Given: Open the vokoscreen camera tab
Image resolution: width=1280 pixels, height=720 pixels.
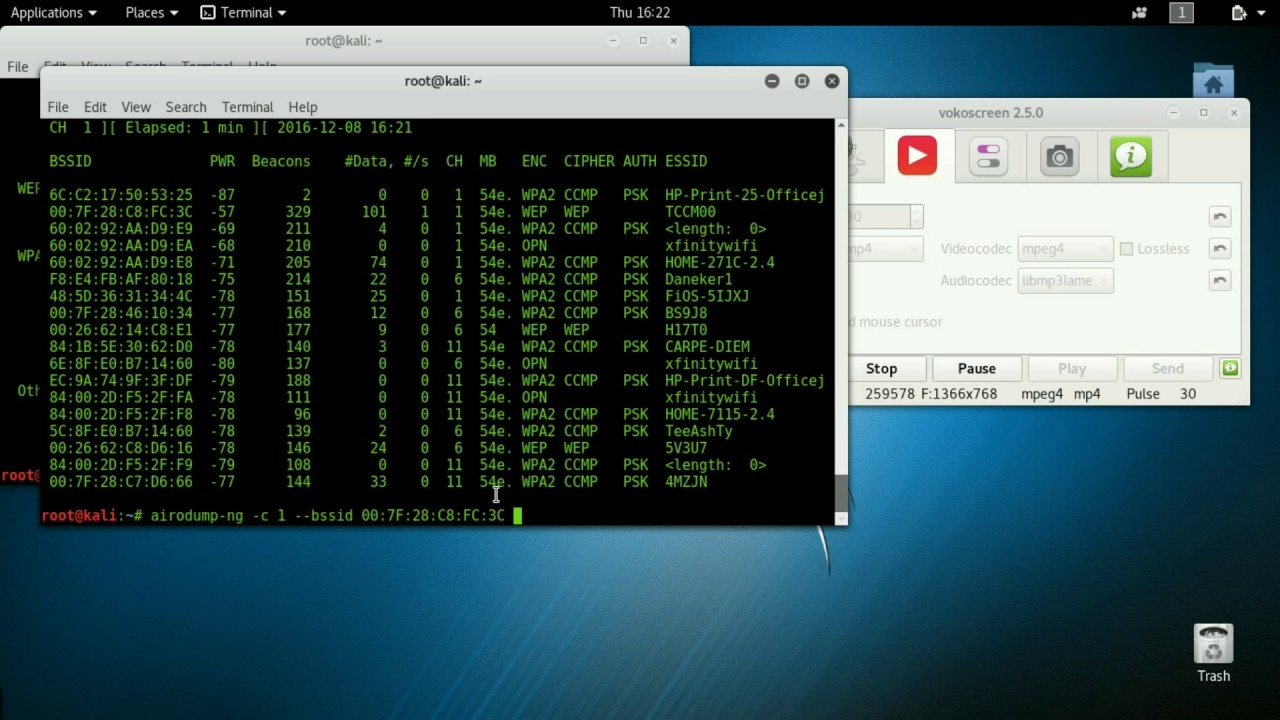Looking at the screenshot, I should (1059, 156).
